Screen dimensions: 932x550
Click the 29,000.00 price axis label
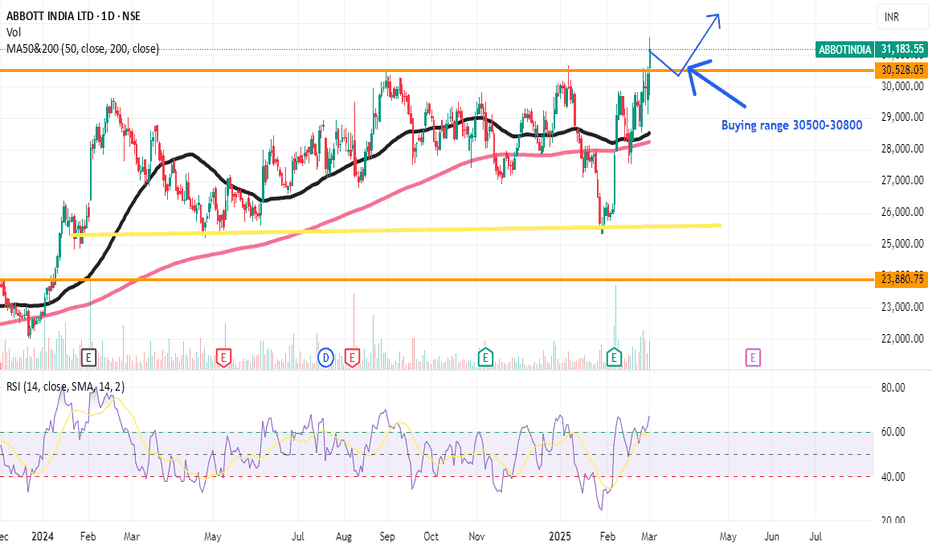(902, 117)
